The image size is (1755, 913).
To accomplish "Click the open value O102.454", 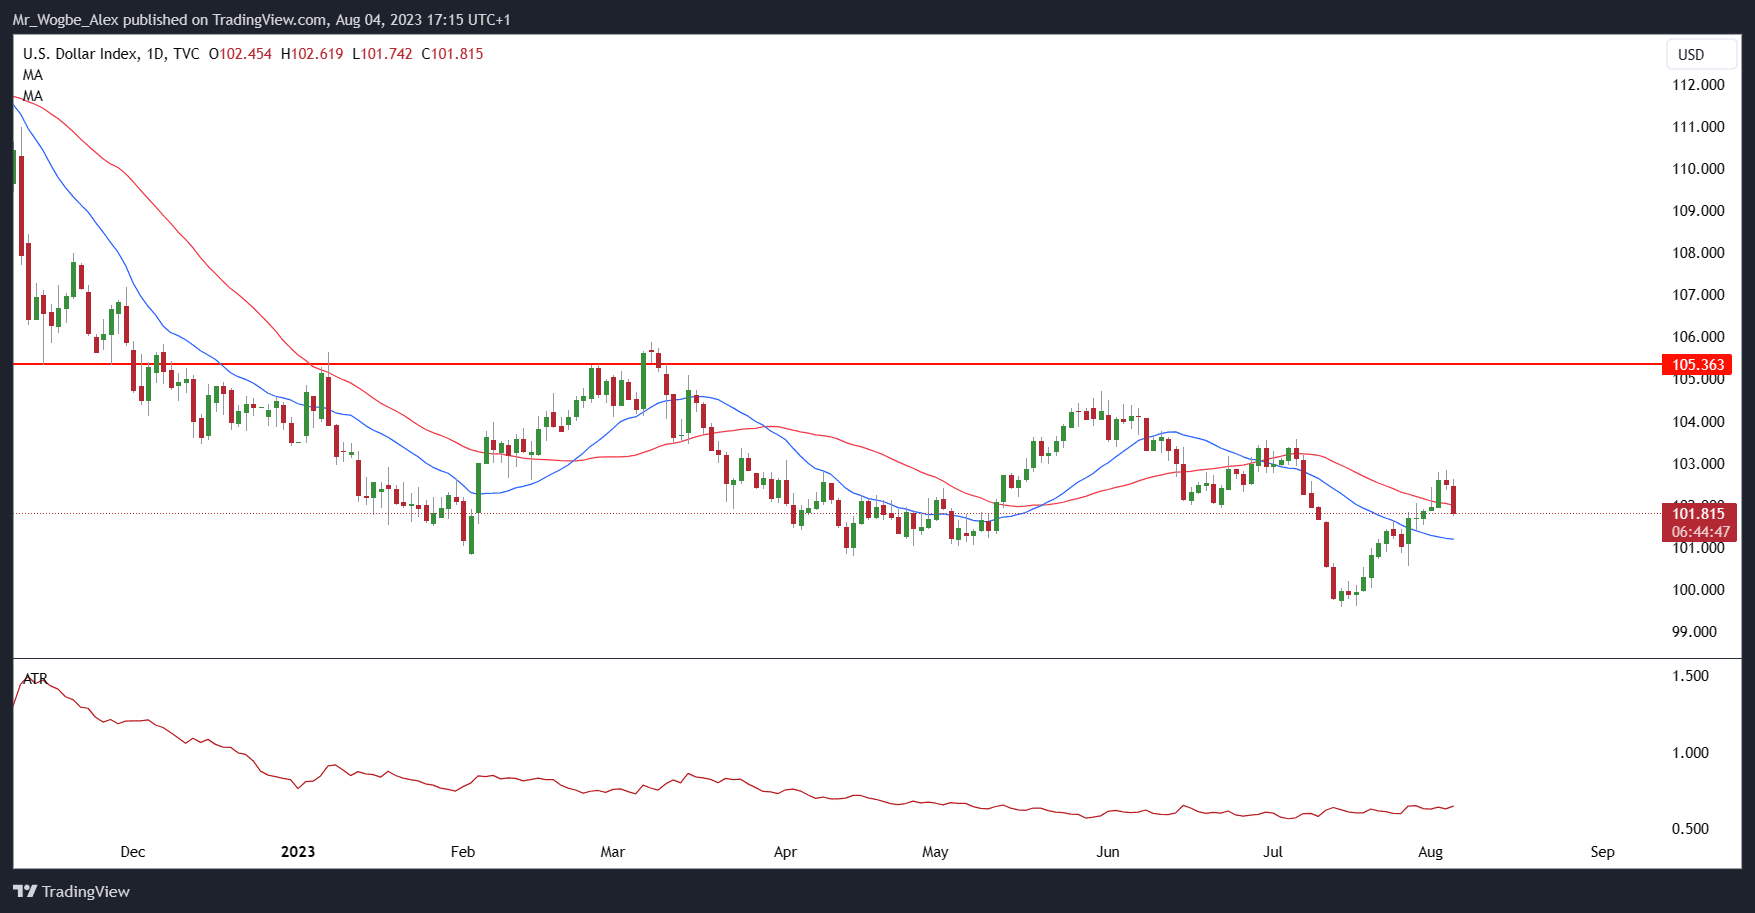I will (x=240, y=54).
